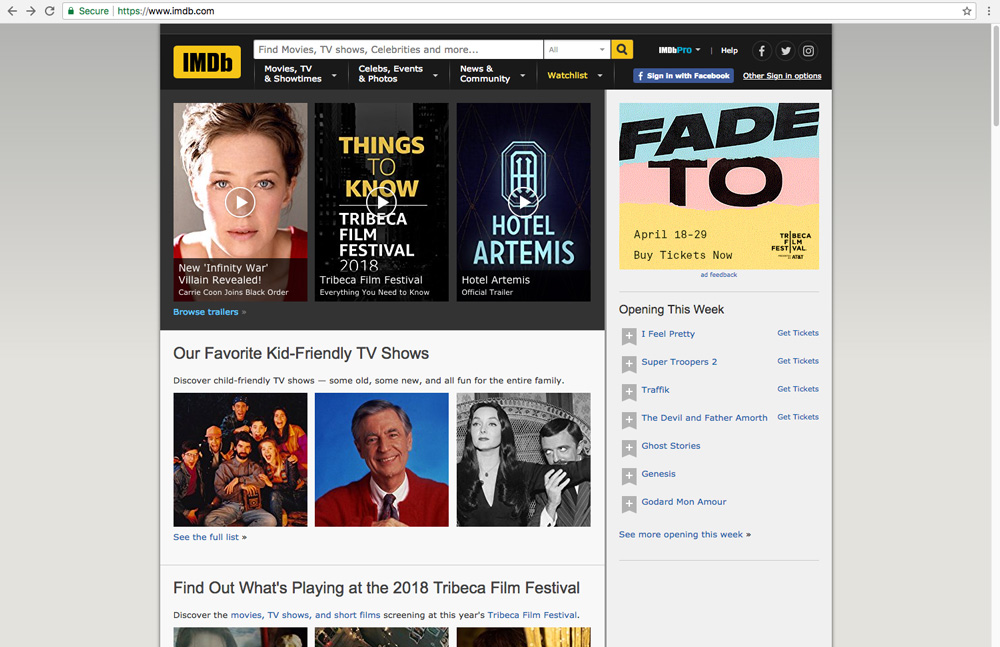Image resolution: width=1000 pixels, height=647 pixels.
Task: Click the secure padlock icon
Action: (x=71, y=11)
